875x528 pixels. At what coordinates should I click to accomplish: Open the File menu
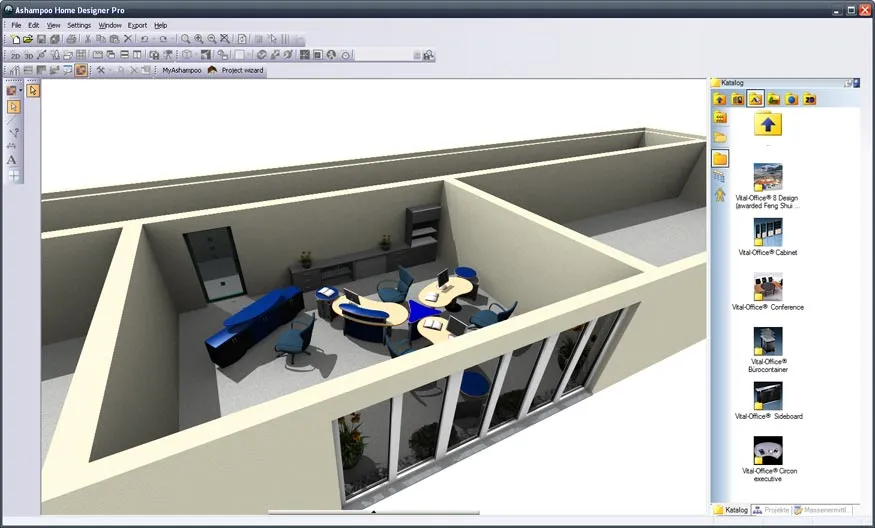point(16,25)
